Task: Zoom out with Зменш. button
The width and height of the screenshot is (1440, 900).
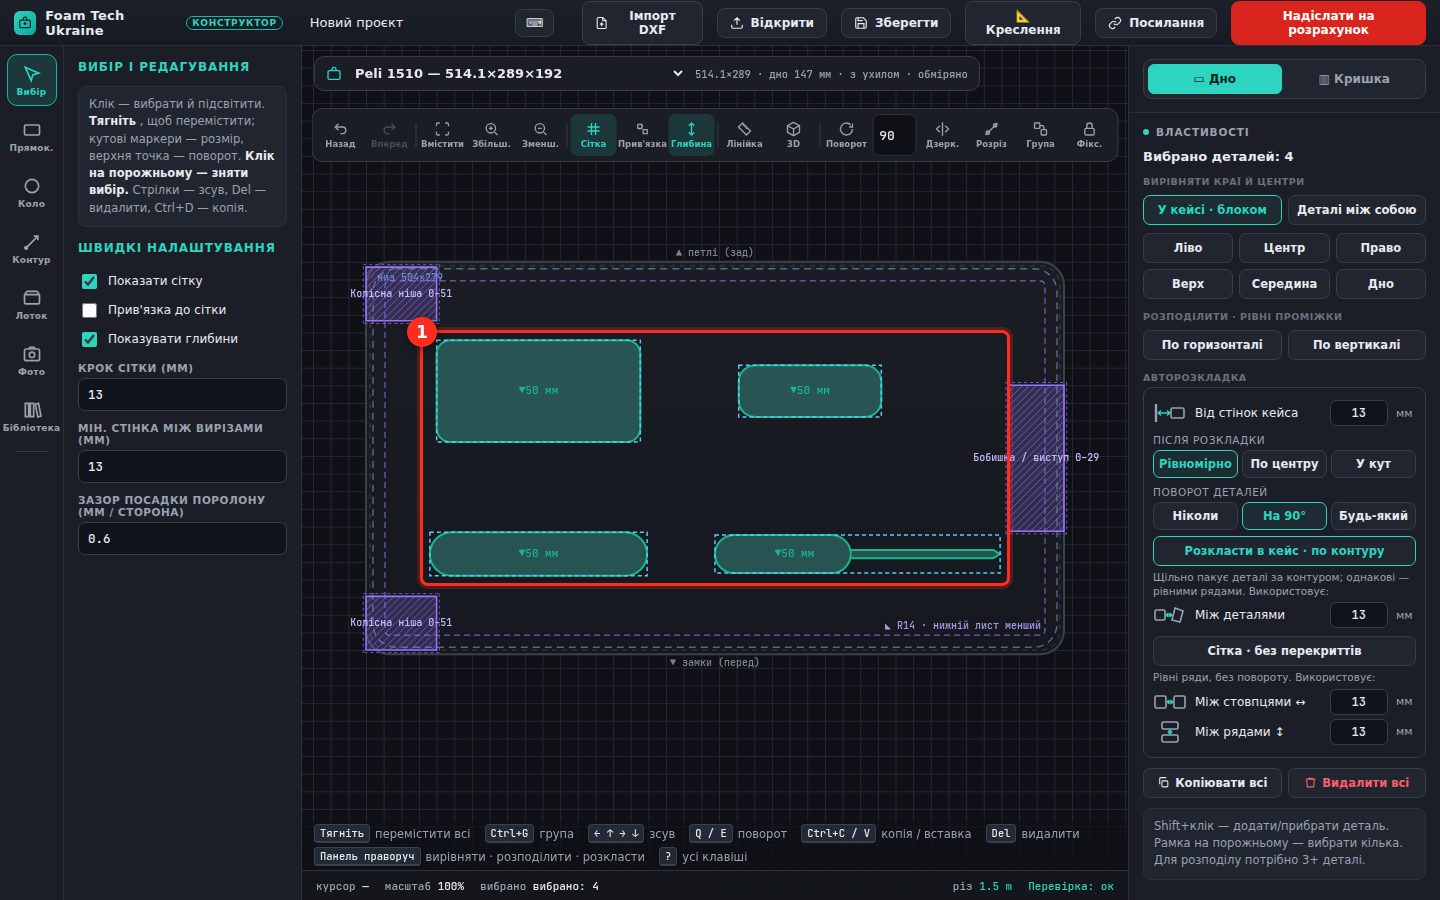Action: 540,135
